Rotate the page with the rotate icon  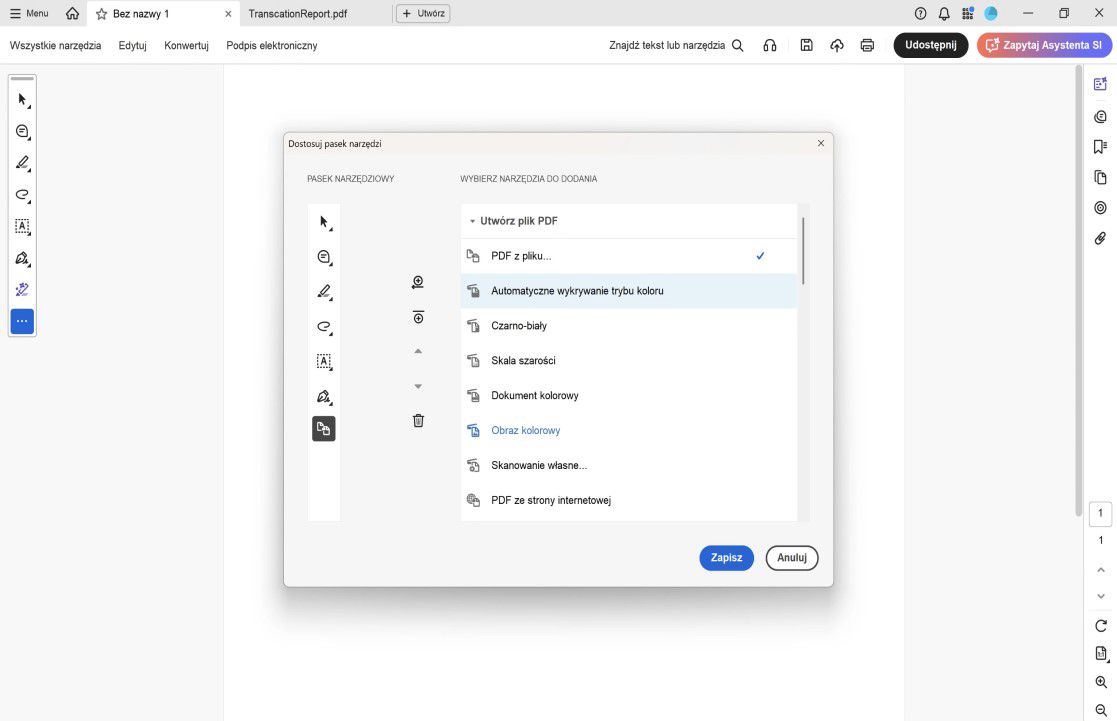click(1101, 626)
